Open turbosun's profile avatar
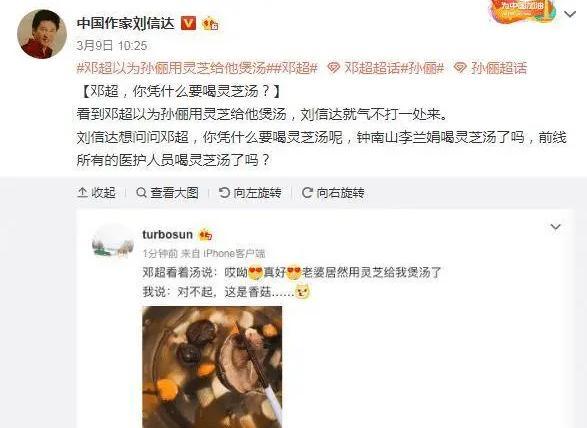This screenshot has height=428, width=587. click(113, 244)
